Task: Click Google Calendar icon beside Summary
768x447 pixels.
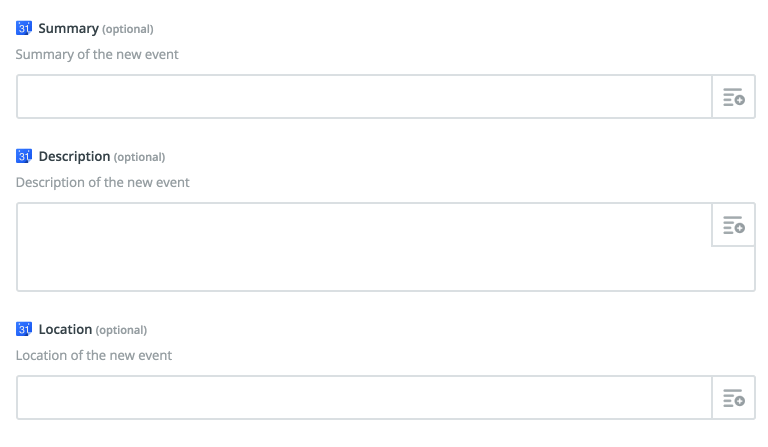Action: pyautogui.click(x=24, y=28)
